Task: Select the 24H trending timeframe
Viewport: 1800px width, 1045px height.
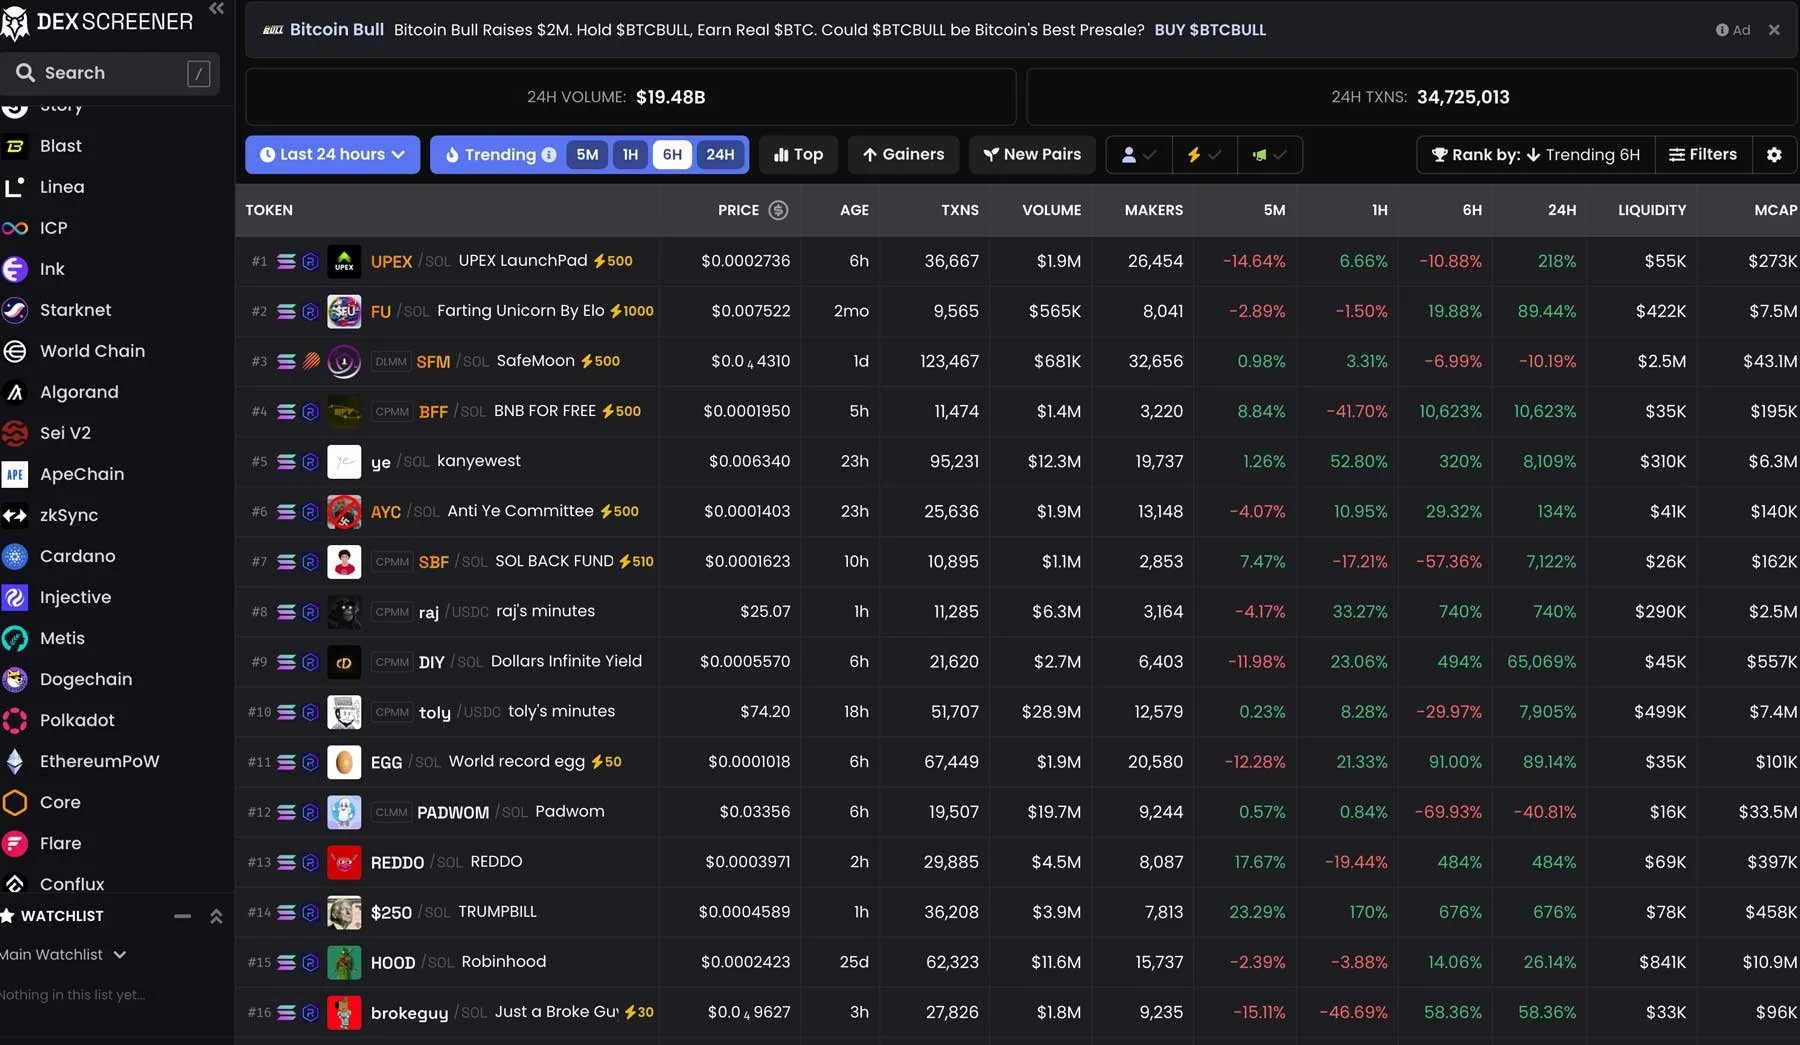Action: [x=720, y=155]
